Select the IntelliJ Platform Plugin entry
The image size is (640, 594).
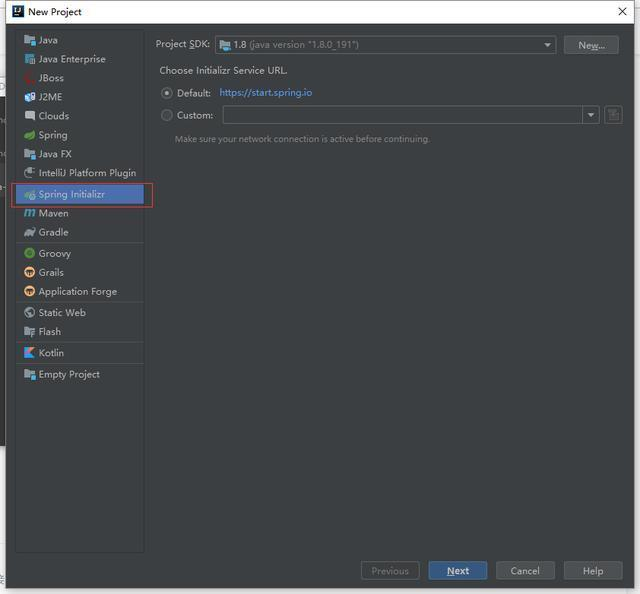coord(80,173)
